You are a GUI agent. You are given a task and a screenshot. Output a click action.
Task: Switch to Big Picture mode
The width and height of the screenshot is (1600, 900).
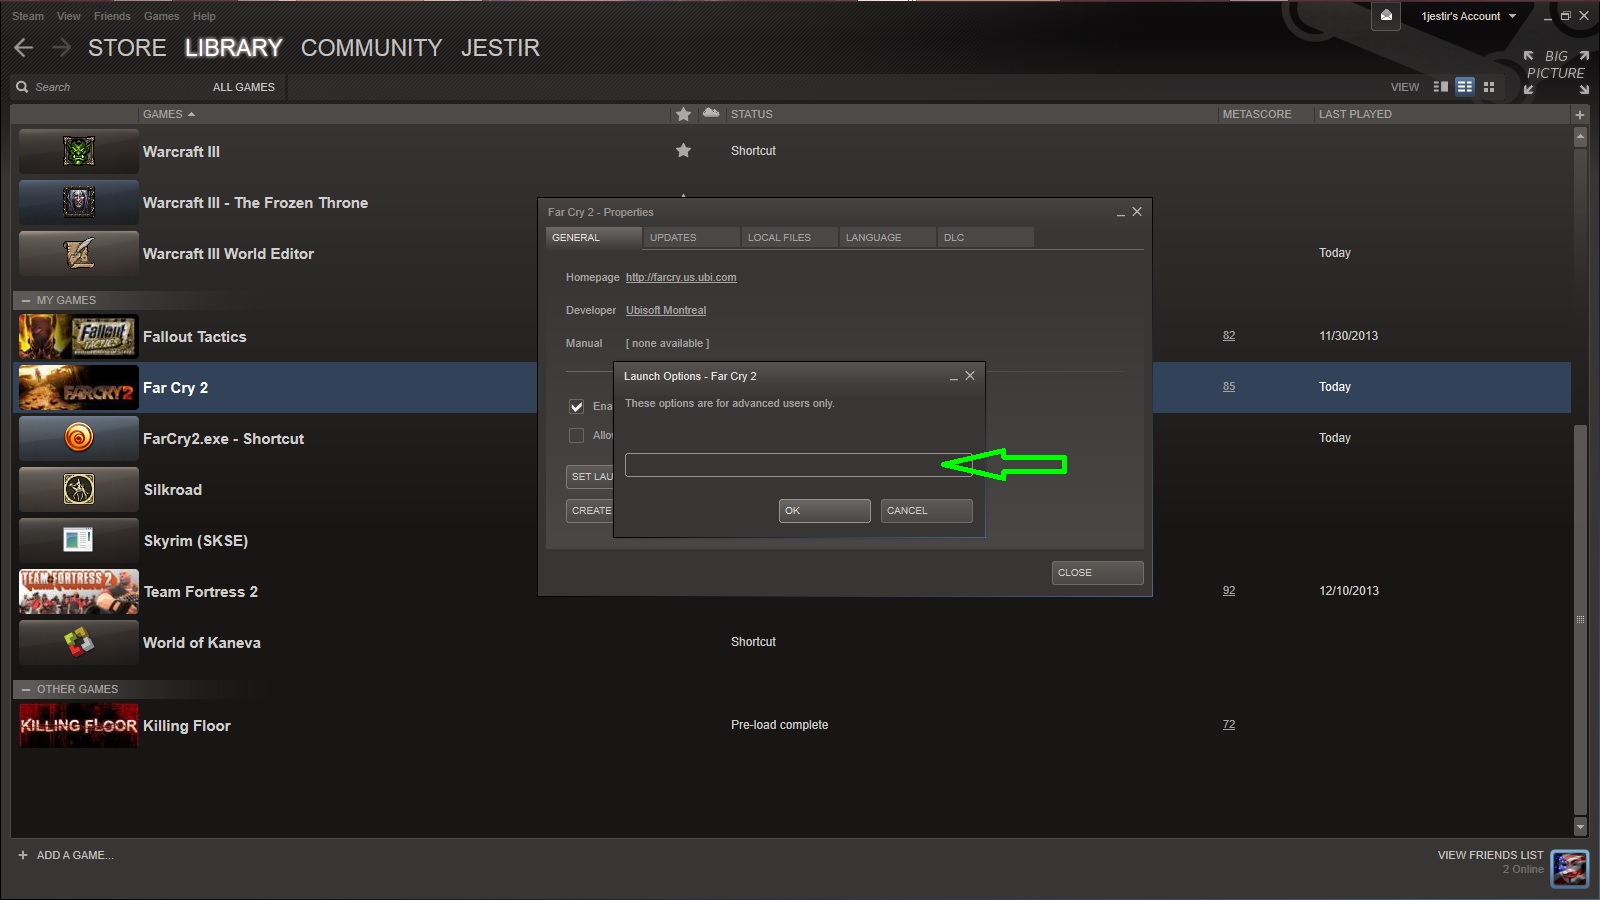point(1556,72)
